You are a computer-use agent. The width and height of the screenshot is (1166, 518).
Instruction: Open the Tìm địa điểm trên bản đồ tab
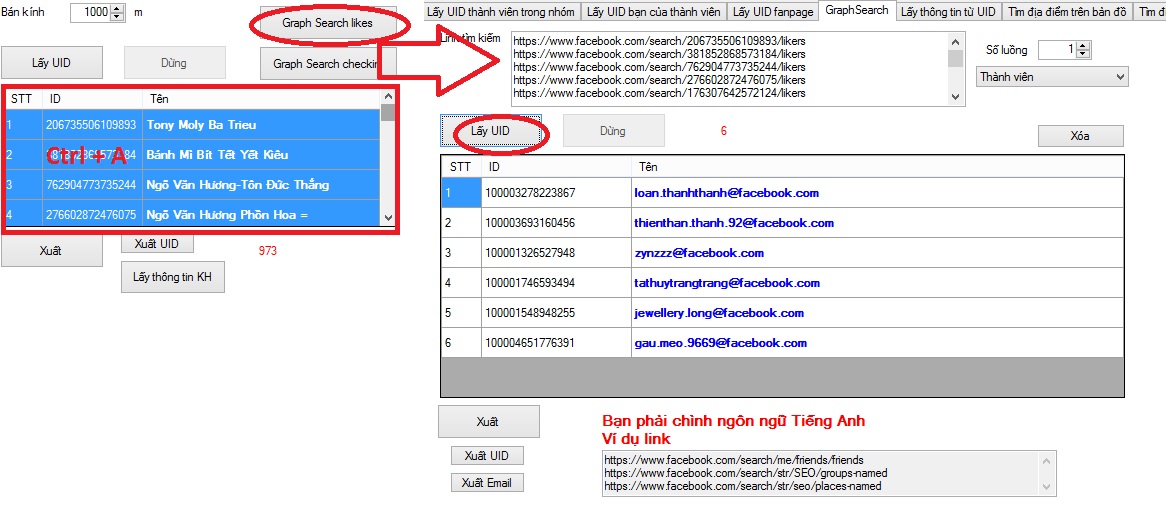[x=1067, y=12]
